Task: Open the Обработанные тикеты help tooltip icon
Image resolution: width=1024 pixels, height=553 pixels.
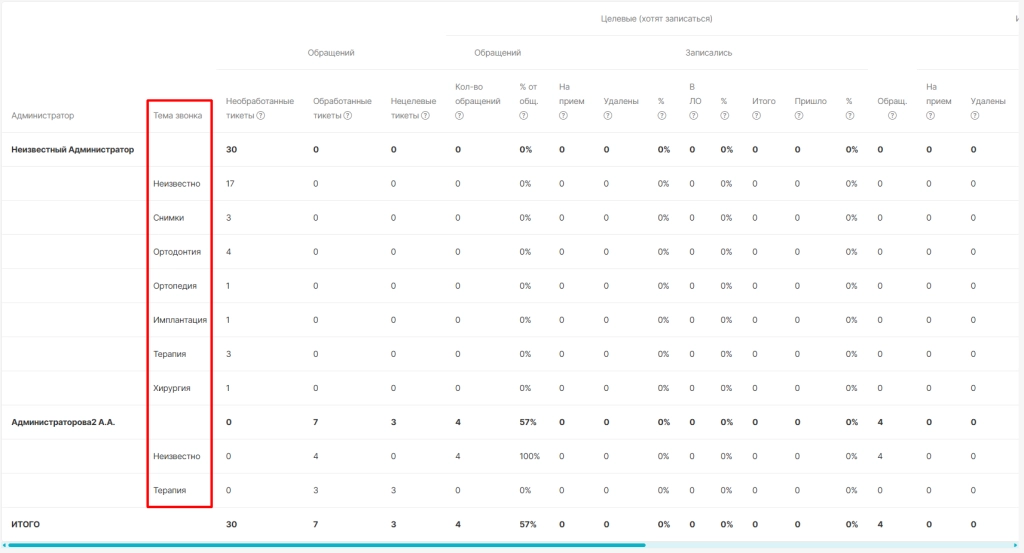Action: pyautogui.click(x=347, y=116)
